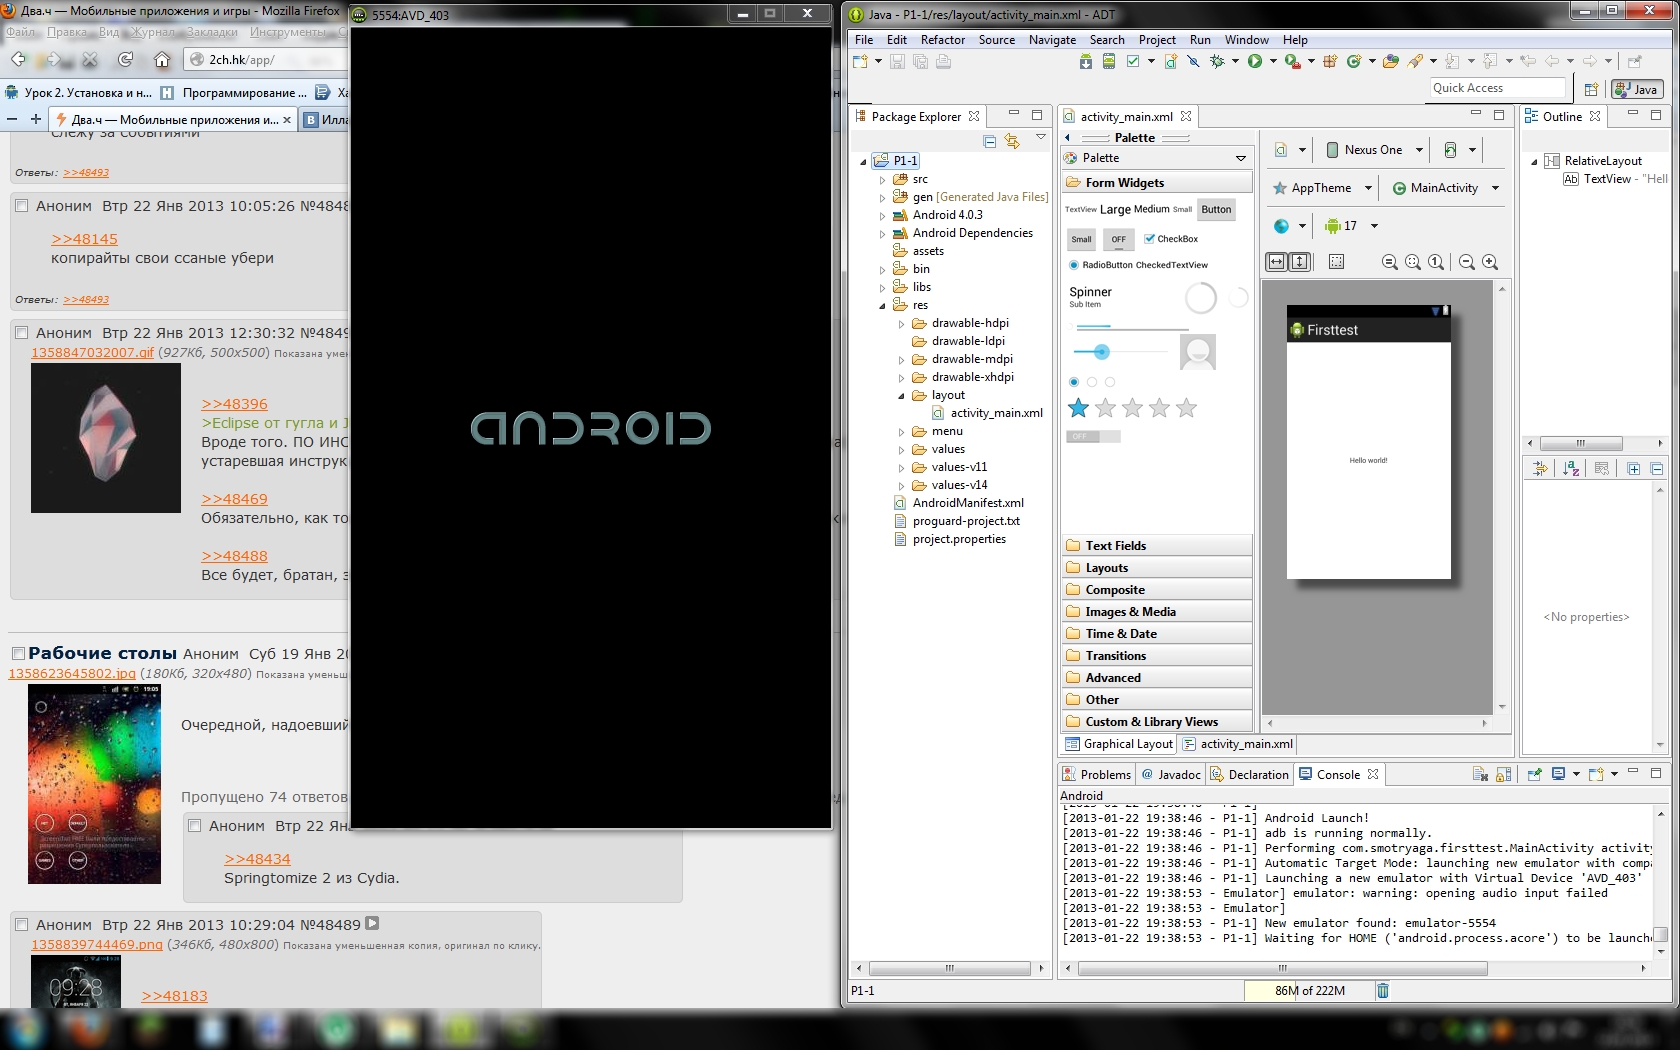Switch to the Java perspective button

[x=1637, y=89]
